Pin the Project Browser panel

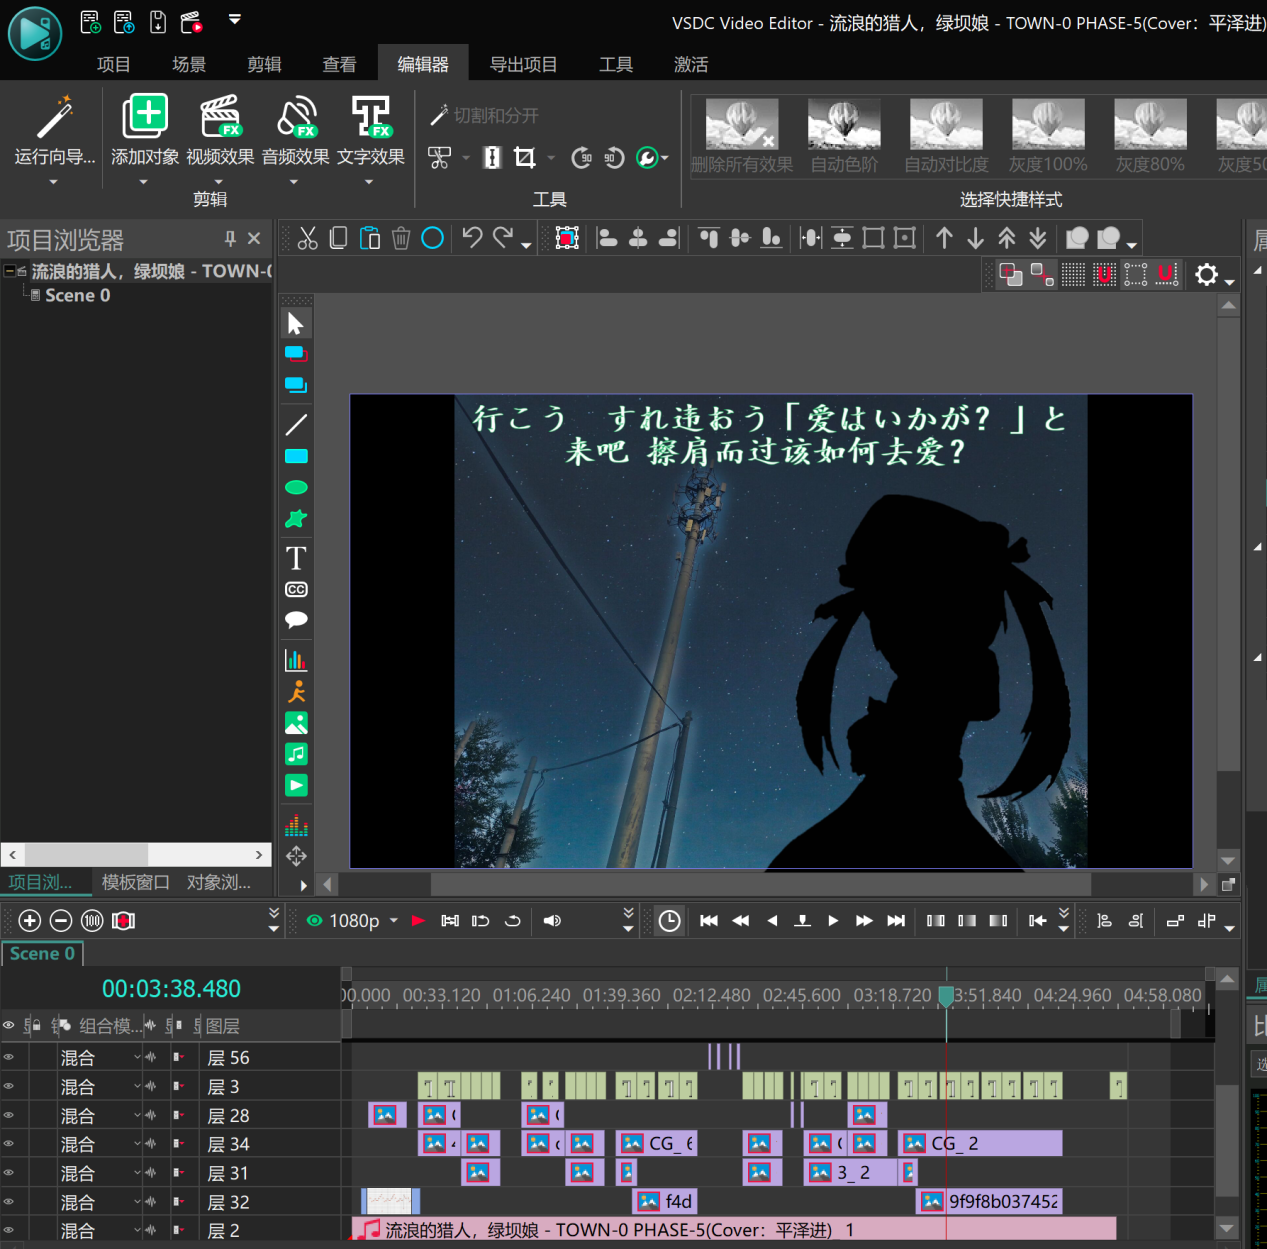230,238
